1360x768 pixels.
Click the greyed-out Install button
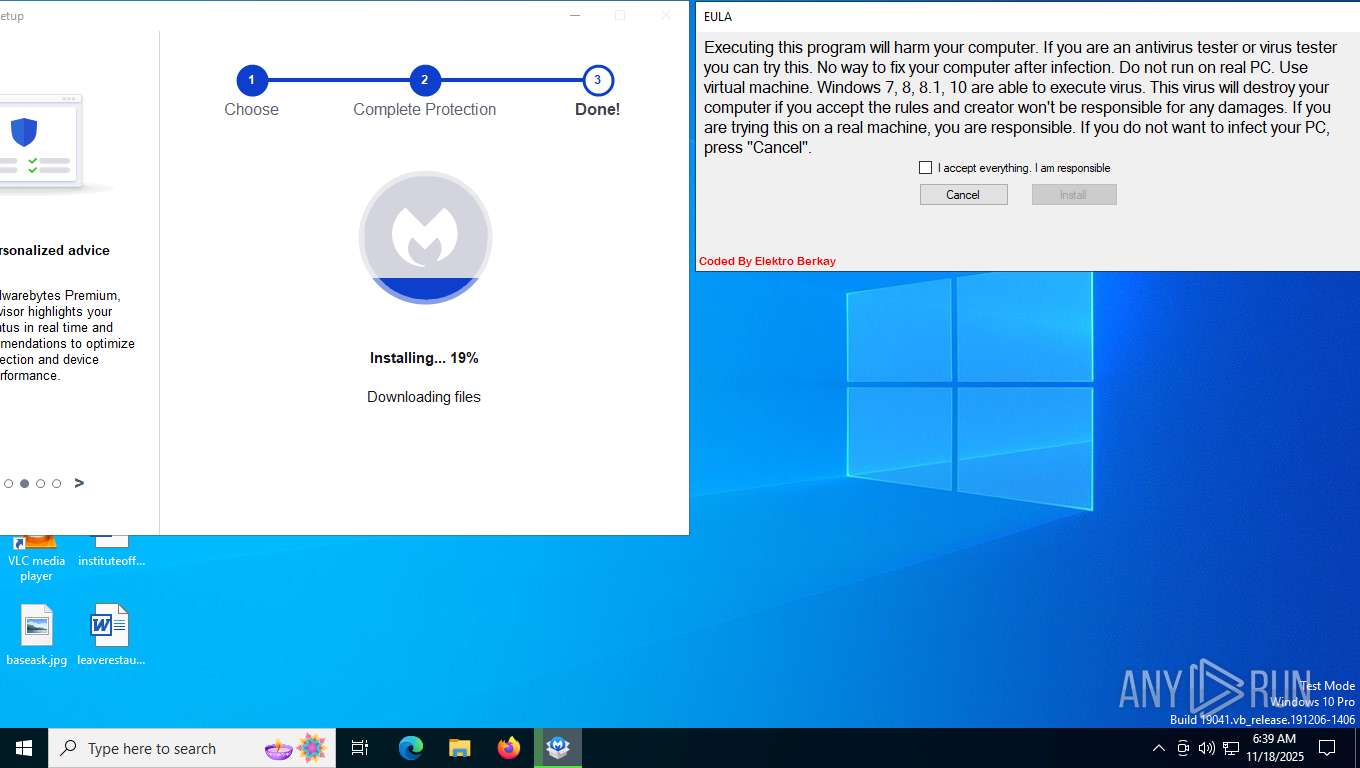click(1073, 195)
